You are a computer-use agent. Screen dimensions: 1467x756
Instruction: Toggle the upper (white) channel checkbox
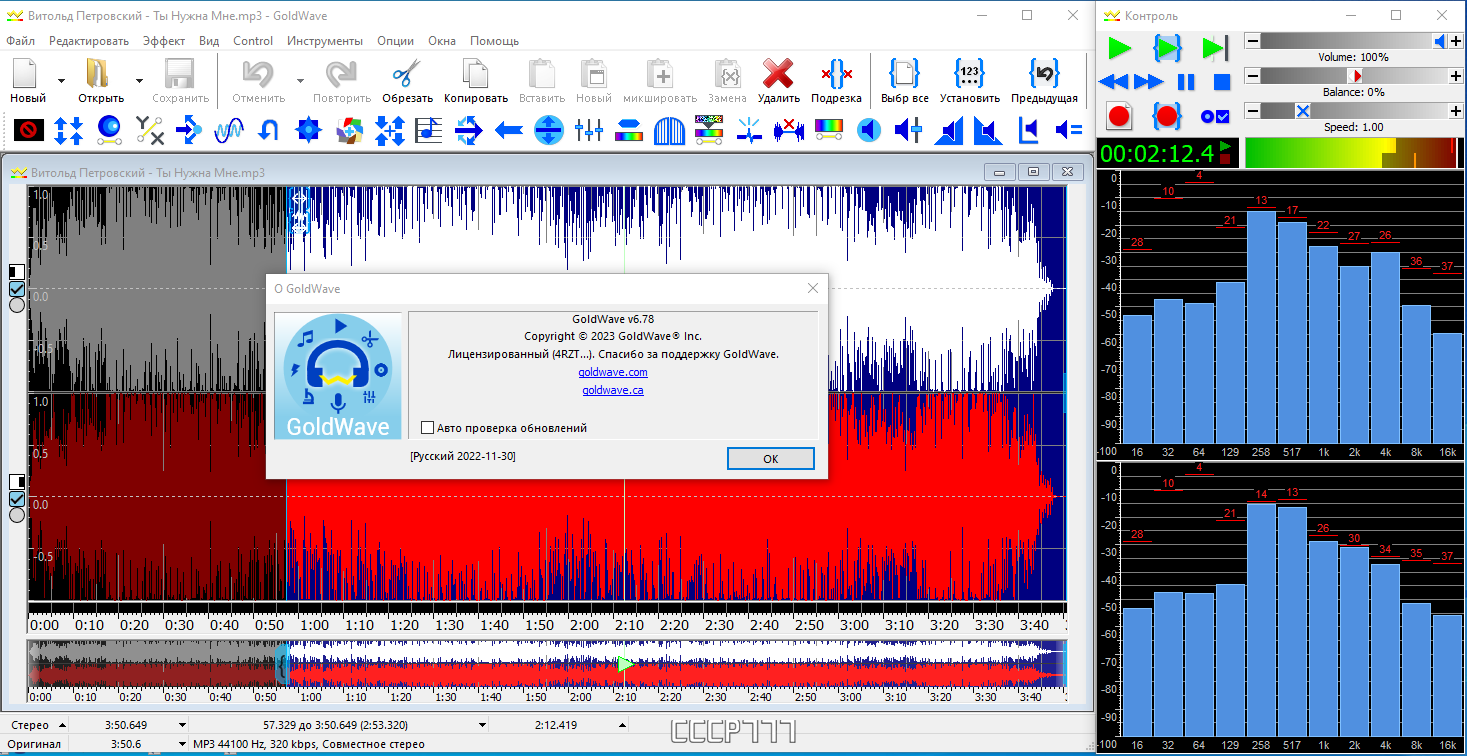(x=17, y=289)
